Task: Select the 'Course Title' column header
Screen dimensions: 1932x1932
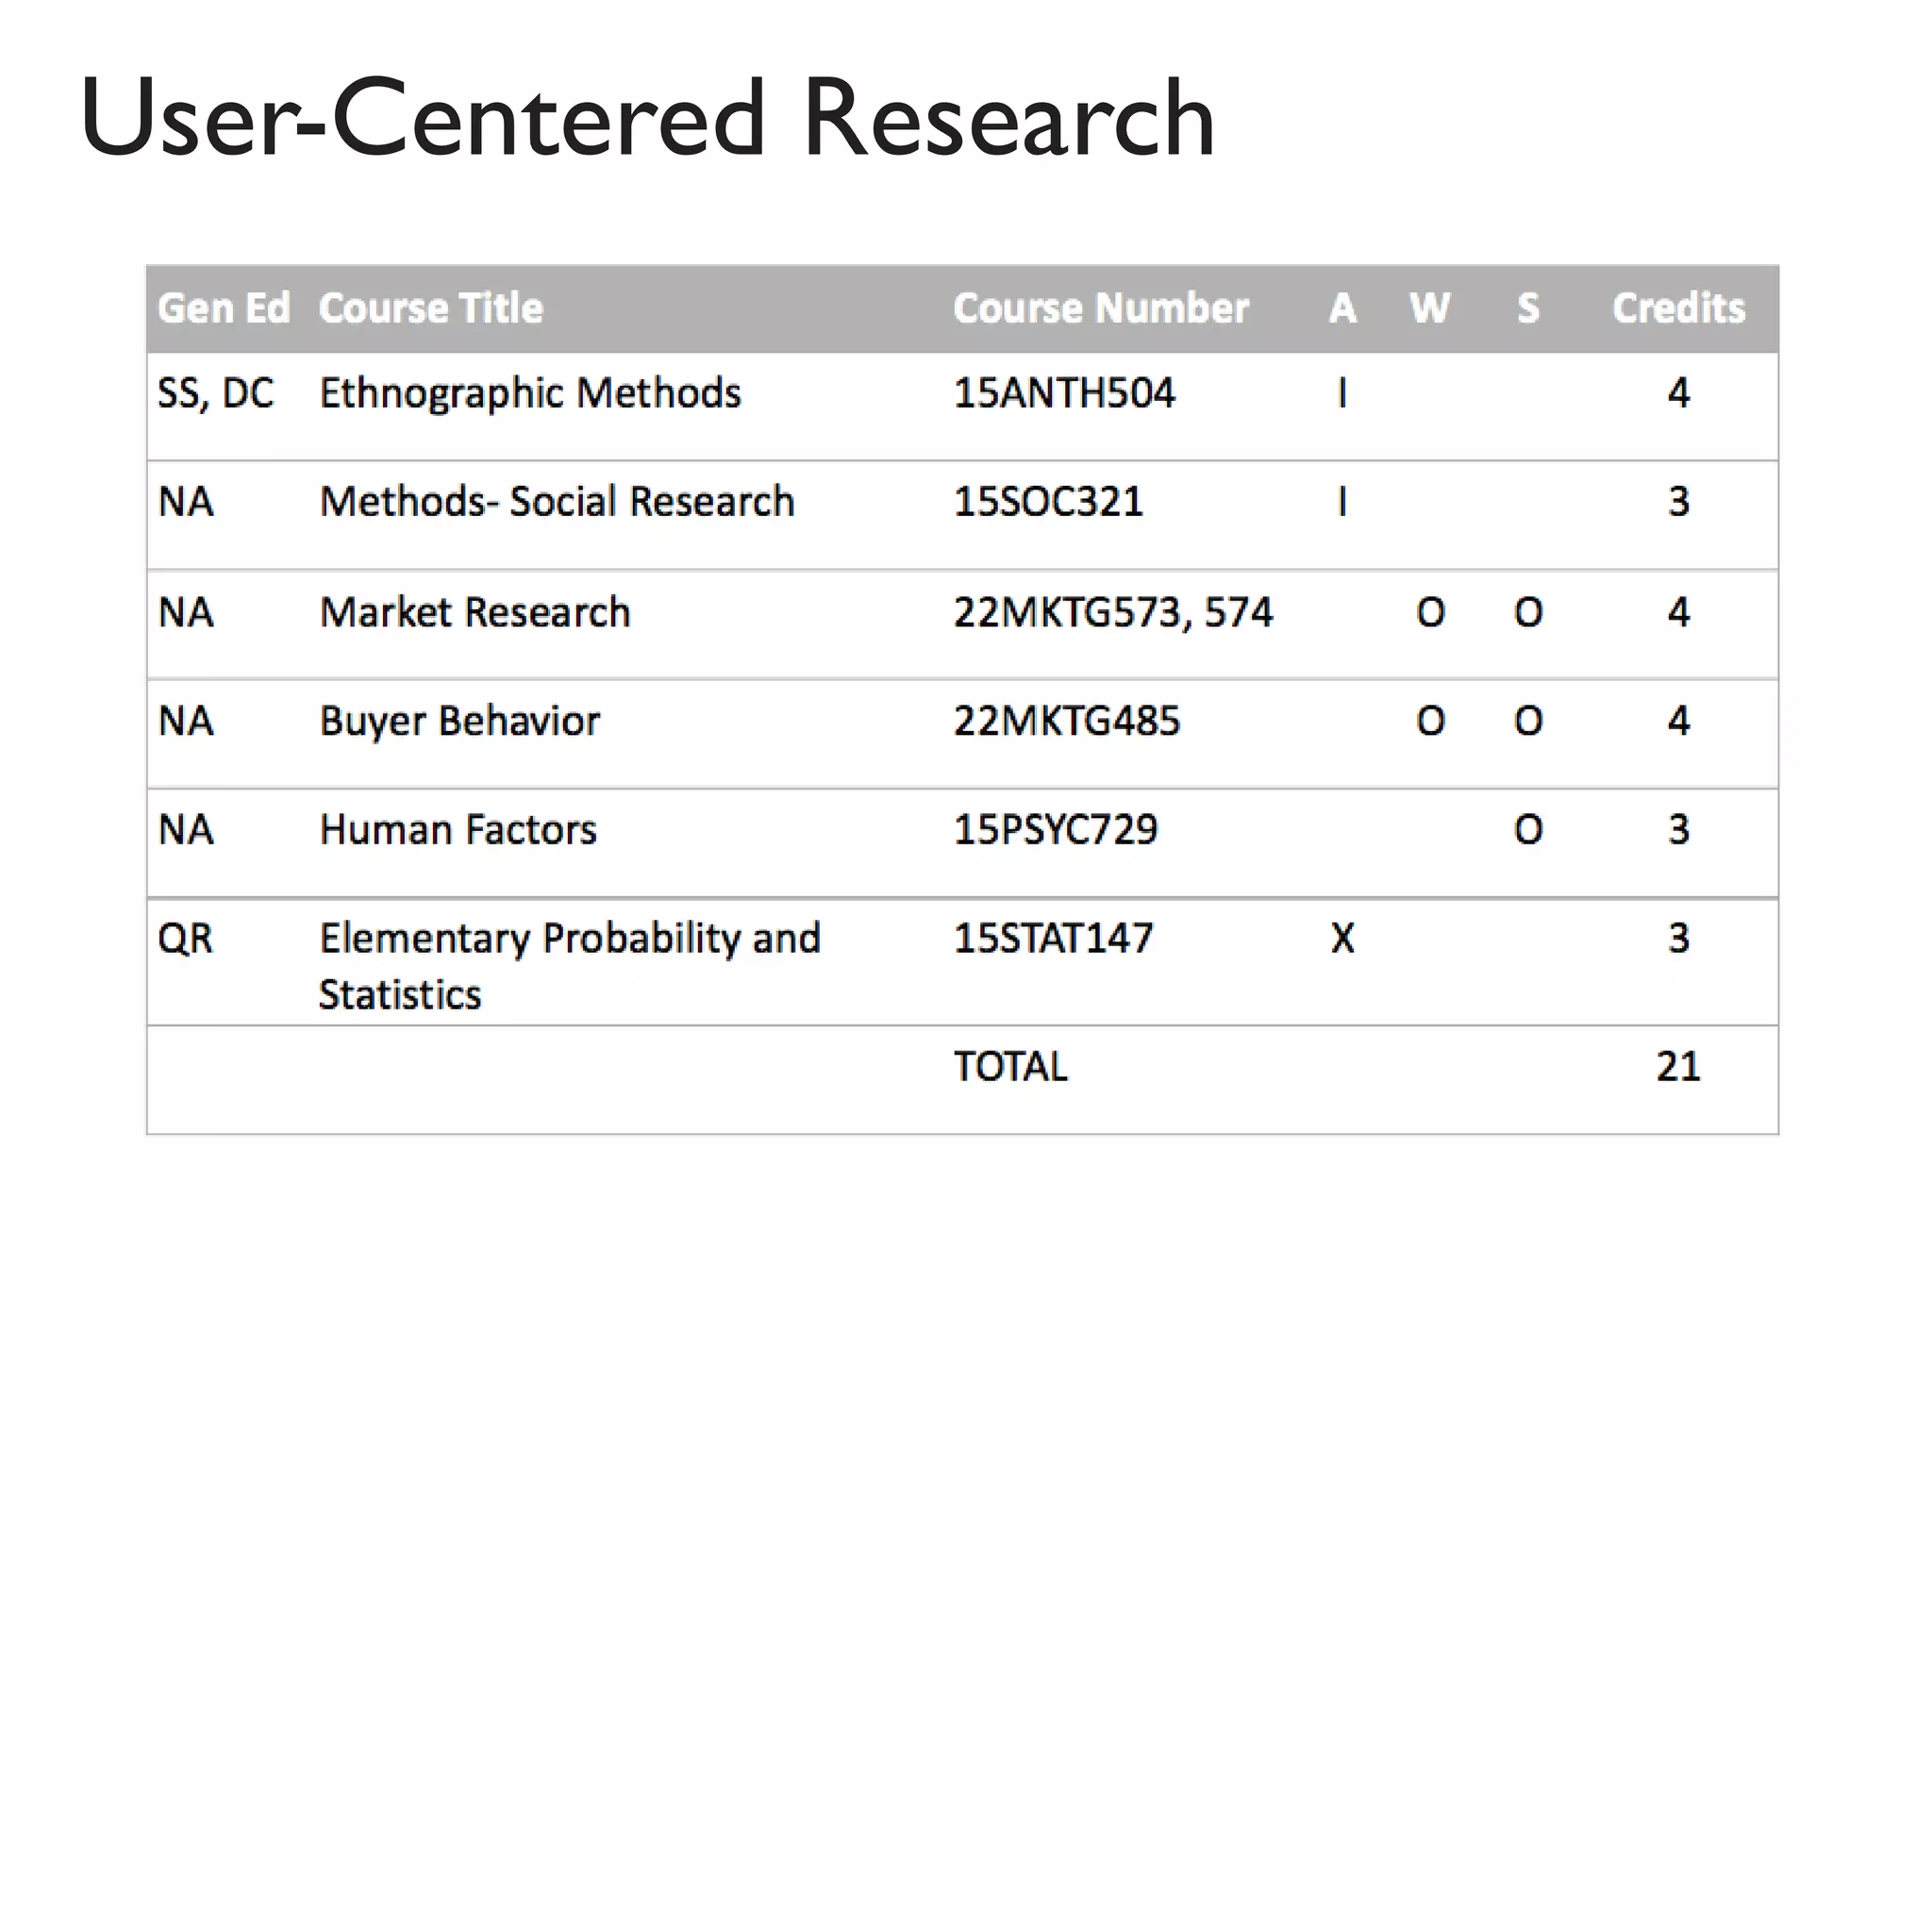Action: coord(431,308)
